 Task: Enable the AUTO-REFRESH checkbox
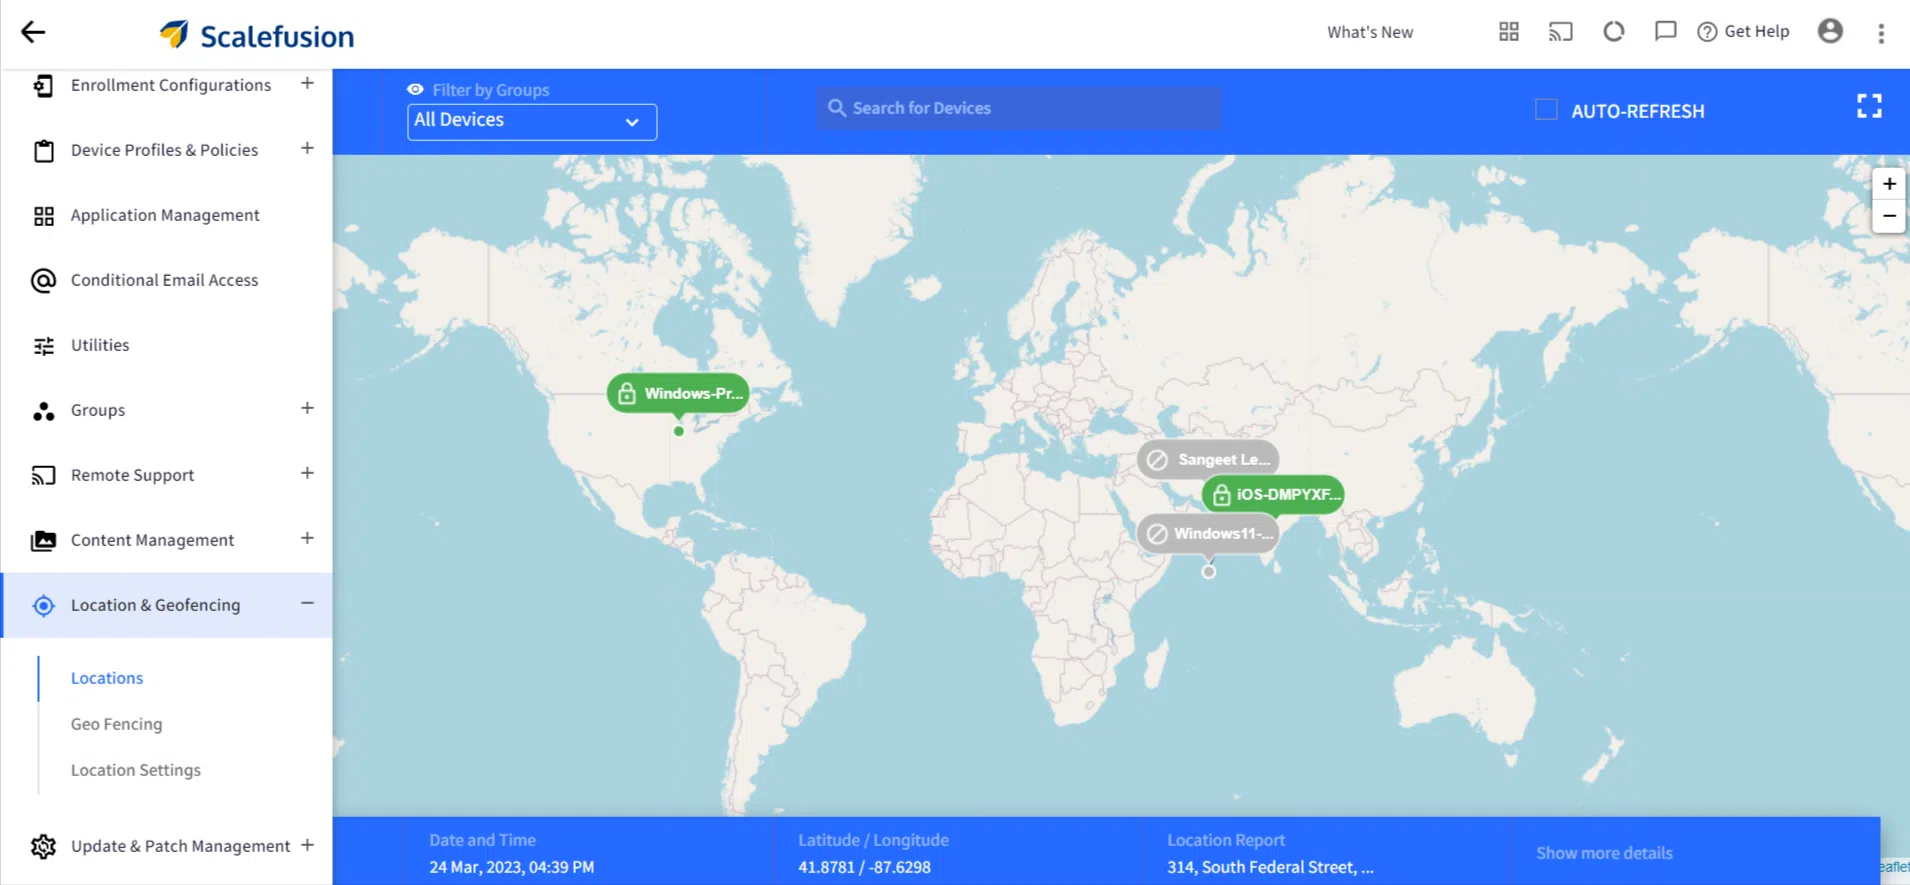[x=1546, y=110]
